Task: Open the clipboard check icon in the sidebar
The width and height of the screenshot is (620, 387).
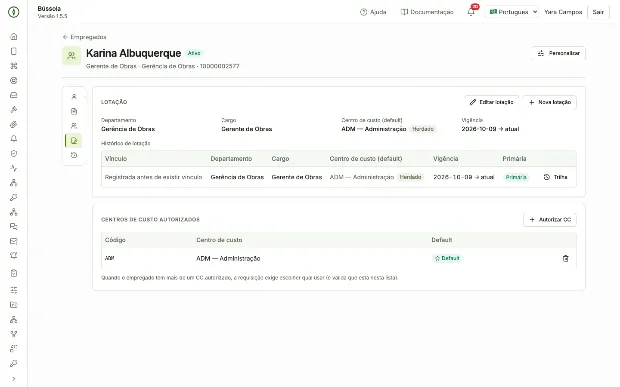Action: pos(14,273)
